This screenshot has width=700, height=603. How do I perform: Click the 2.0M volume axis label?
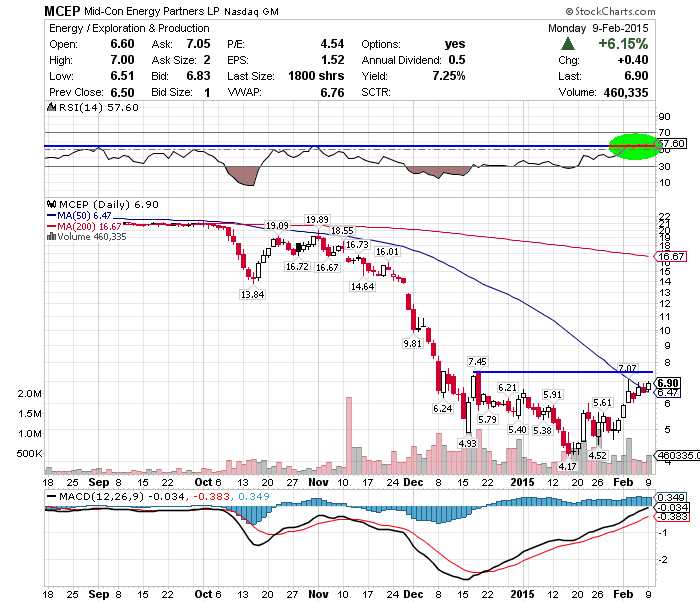click(x=29, y=394)
